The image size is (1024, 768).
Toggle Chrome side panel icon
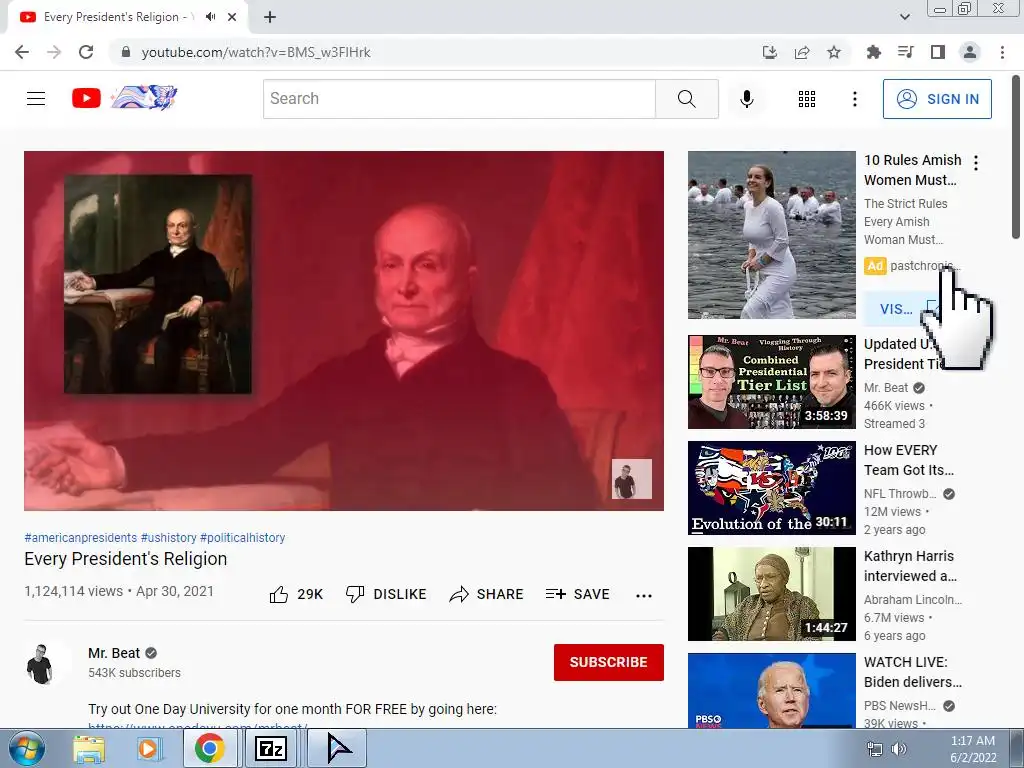point(938,52)
